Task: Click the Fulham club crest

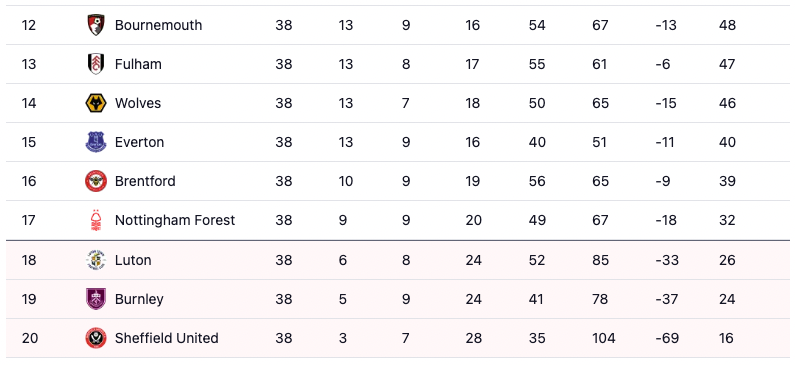Action: pyautogui.click(x=96, y=64)
